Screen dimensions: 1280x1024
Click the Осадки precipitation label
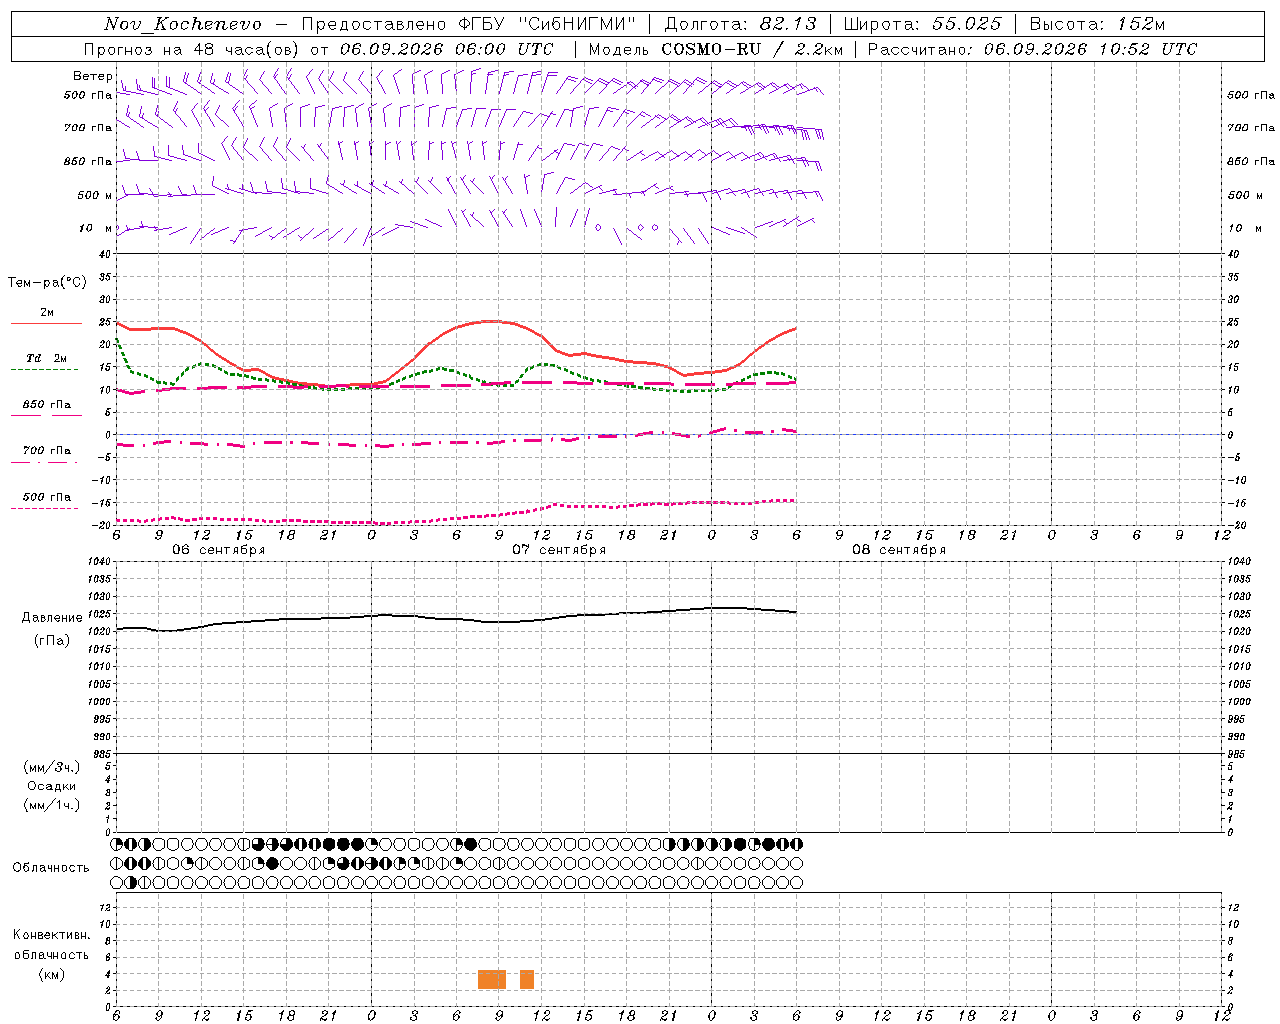[52, 786]
